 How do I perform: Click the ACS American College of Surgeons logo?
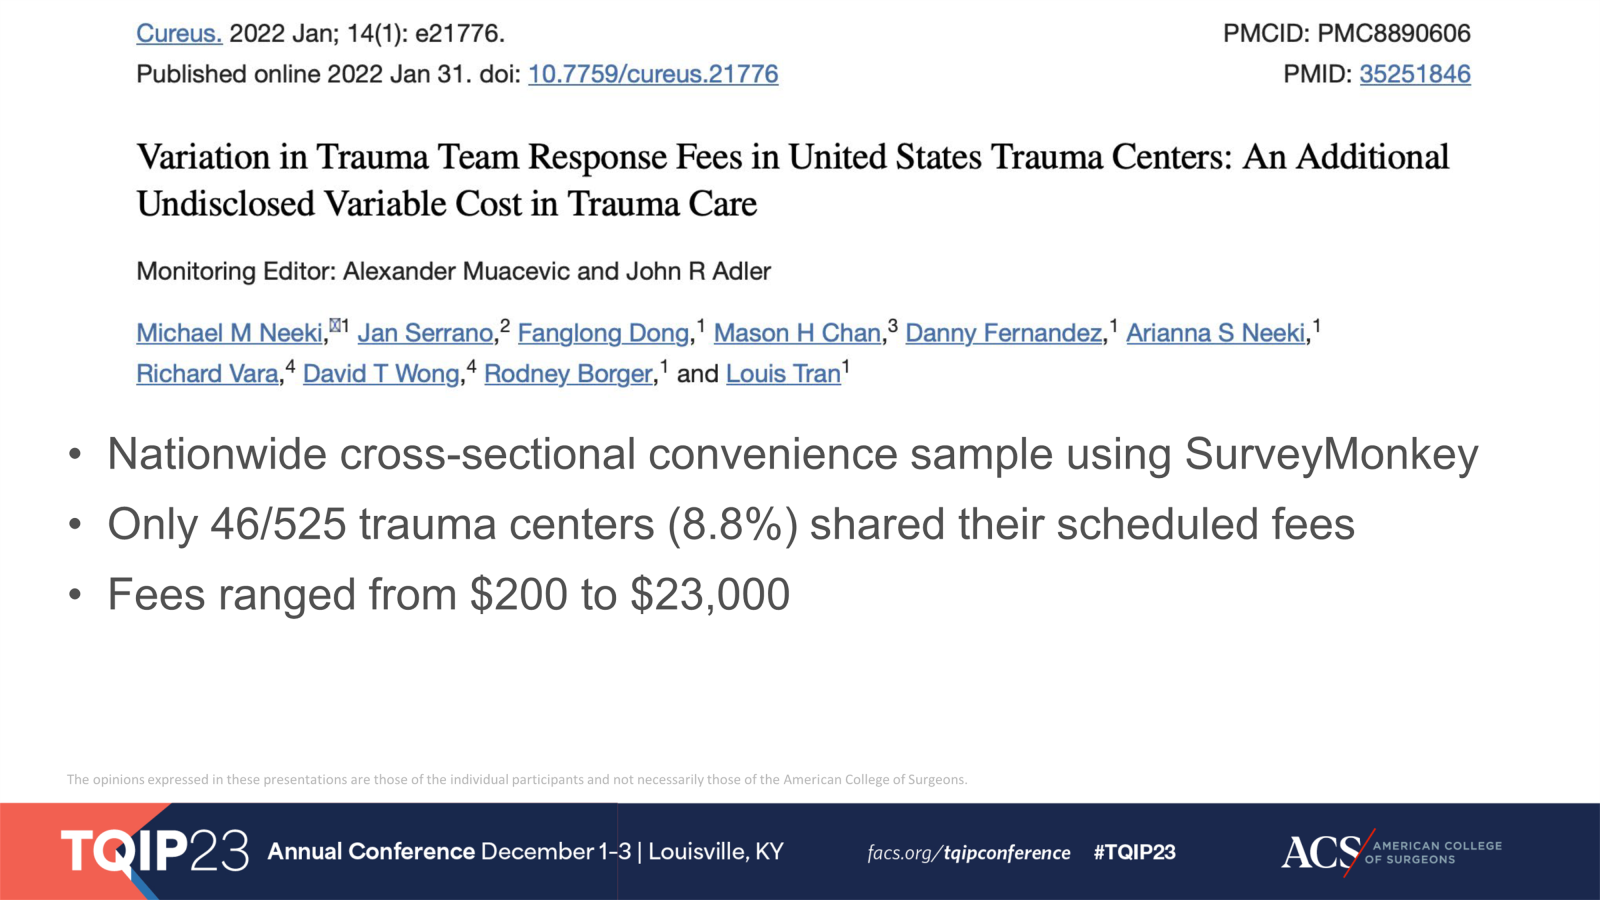[x=1391, y=852]
